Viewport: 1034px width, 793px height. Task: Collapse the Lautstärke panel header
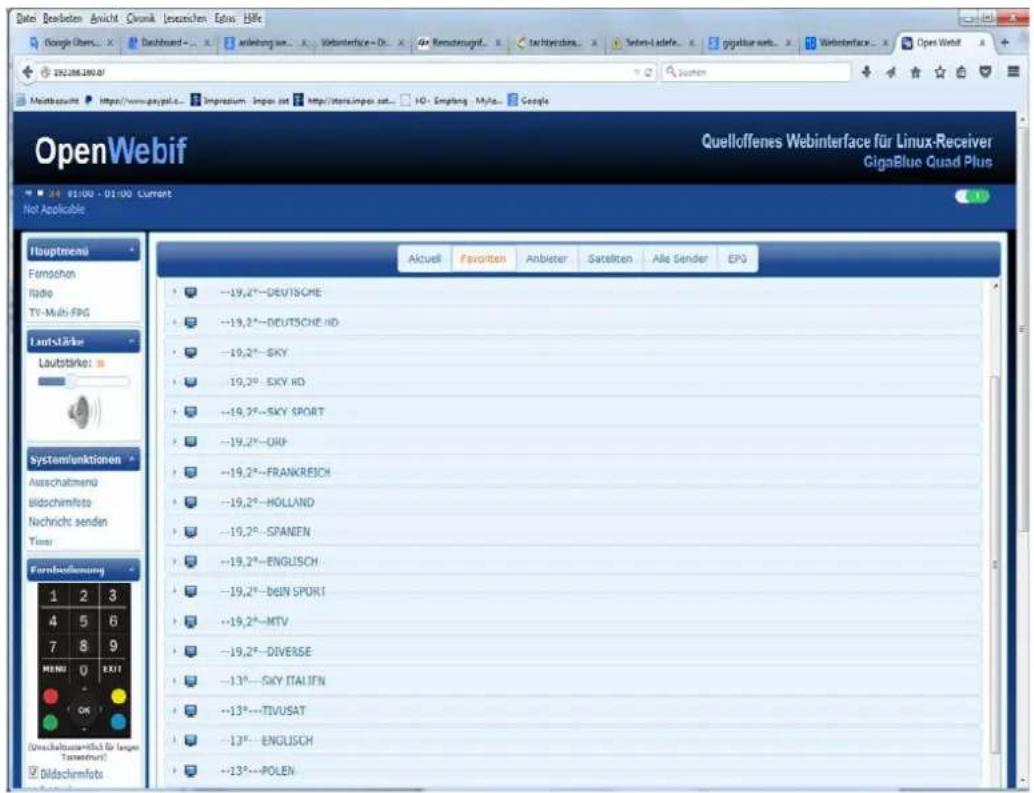pos(83,341)
